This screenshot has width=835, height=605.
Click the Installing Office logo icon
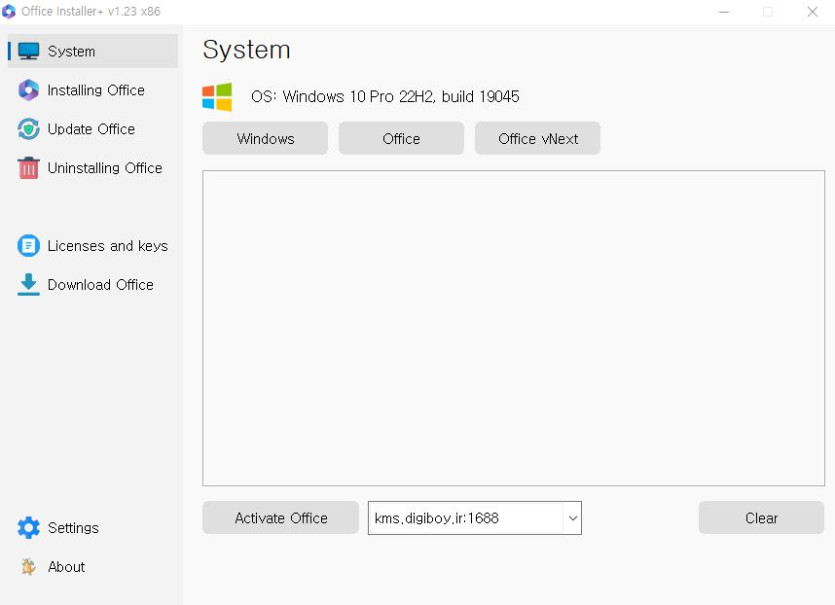click(x=29, y=90)
